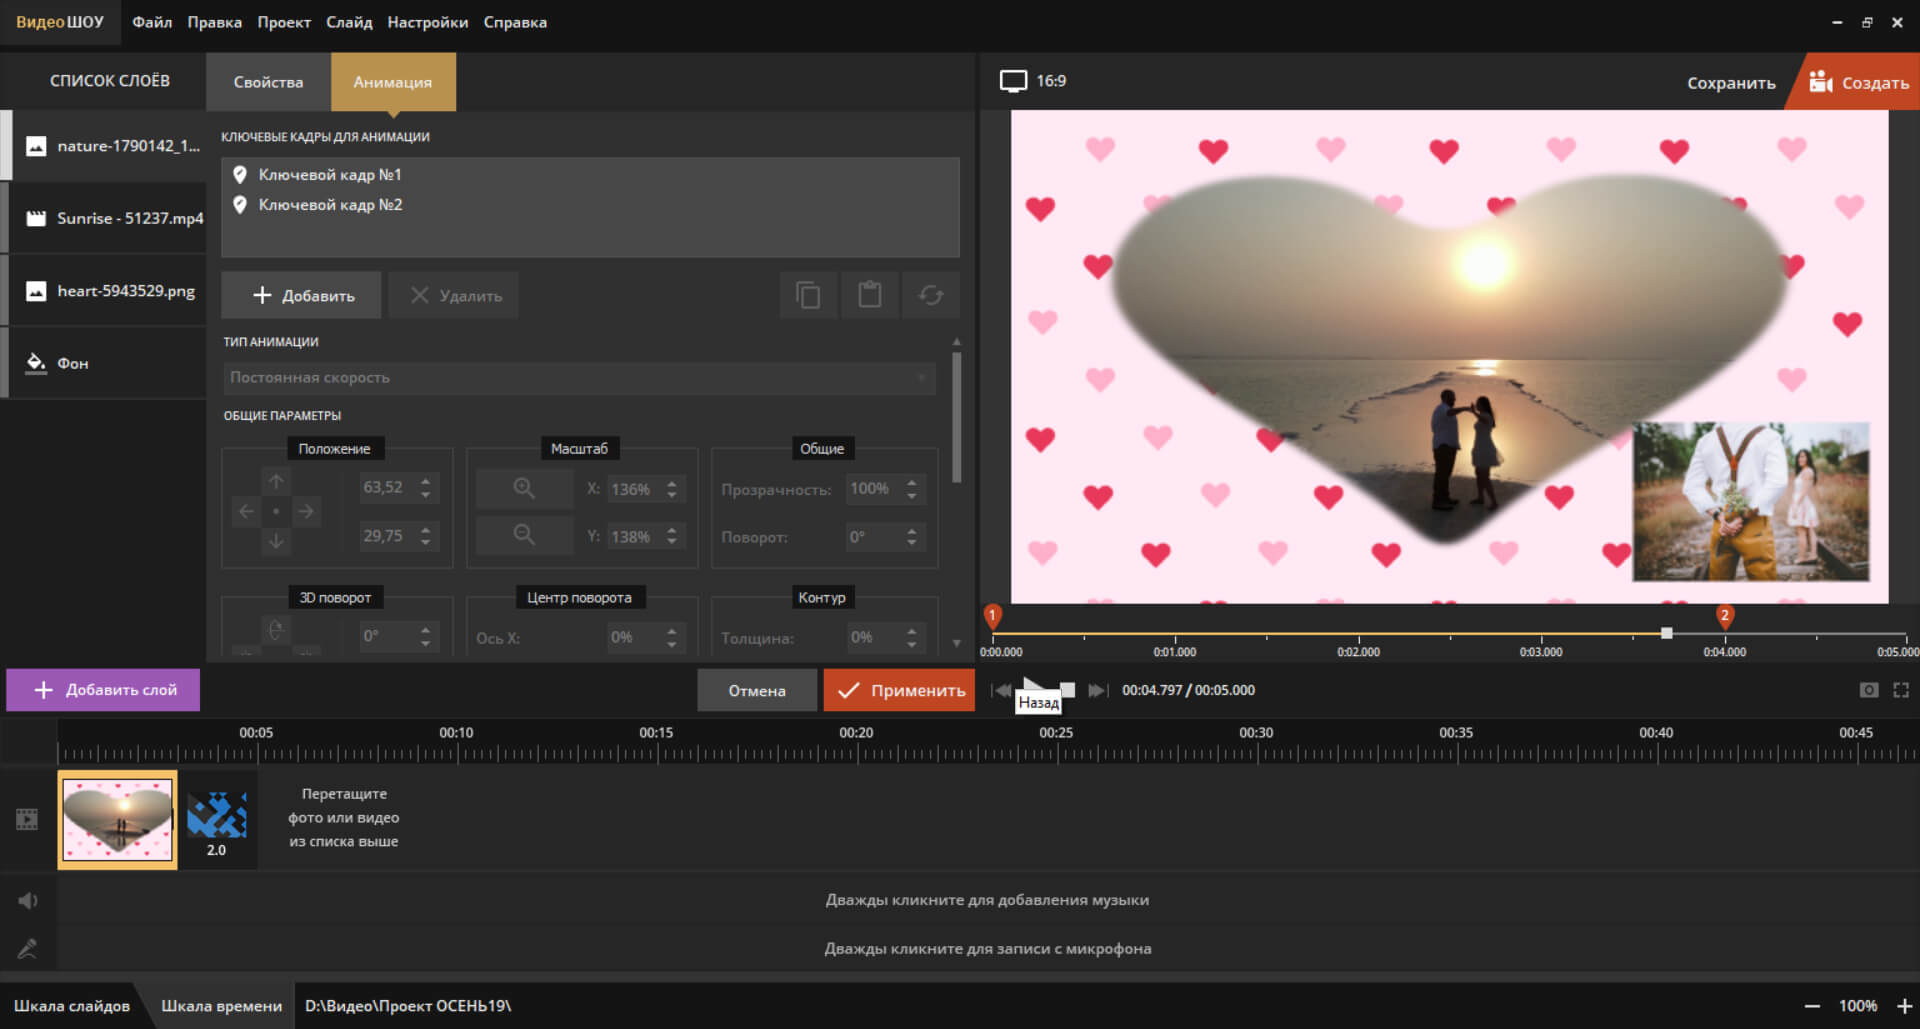
Task: Open the 2.0 transition thumbnail
Action: tap(217, 820)
